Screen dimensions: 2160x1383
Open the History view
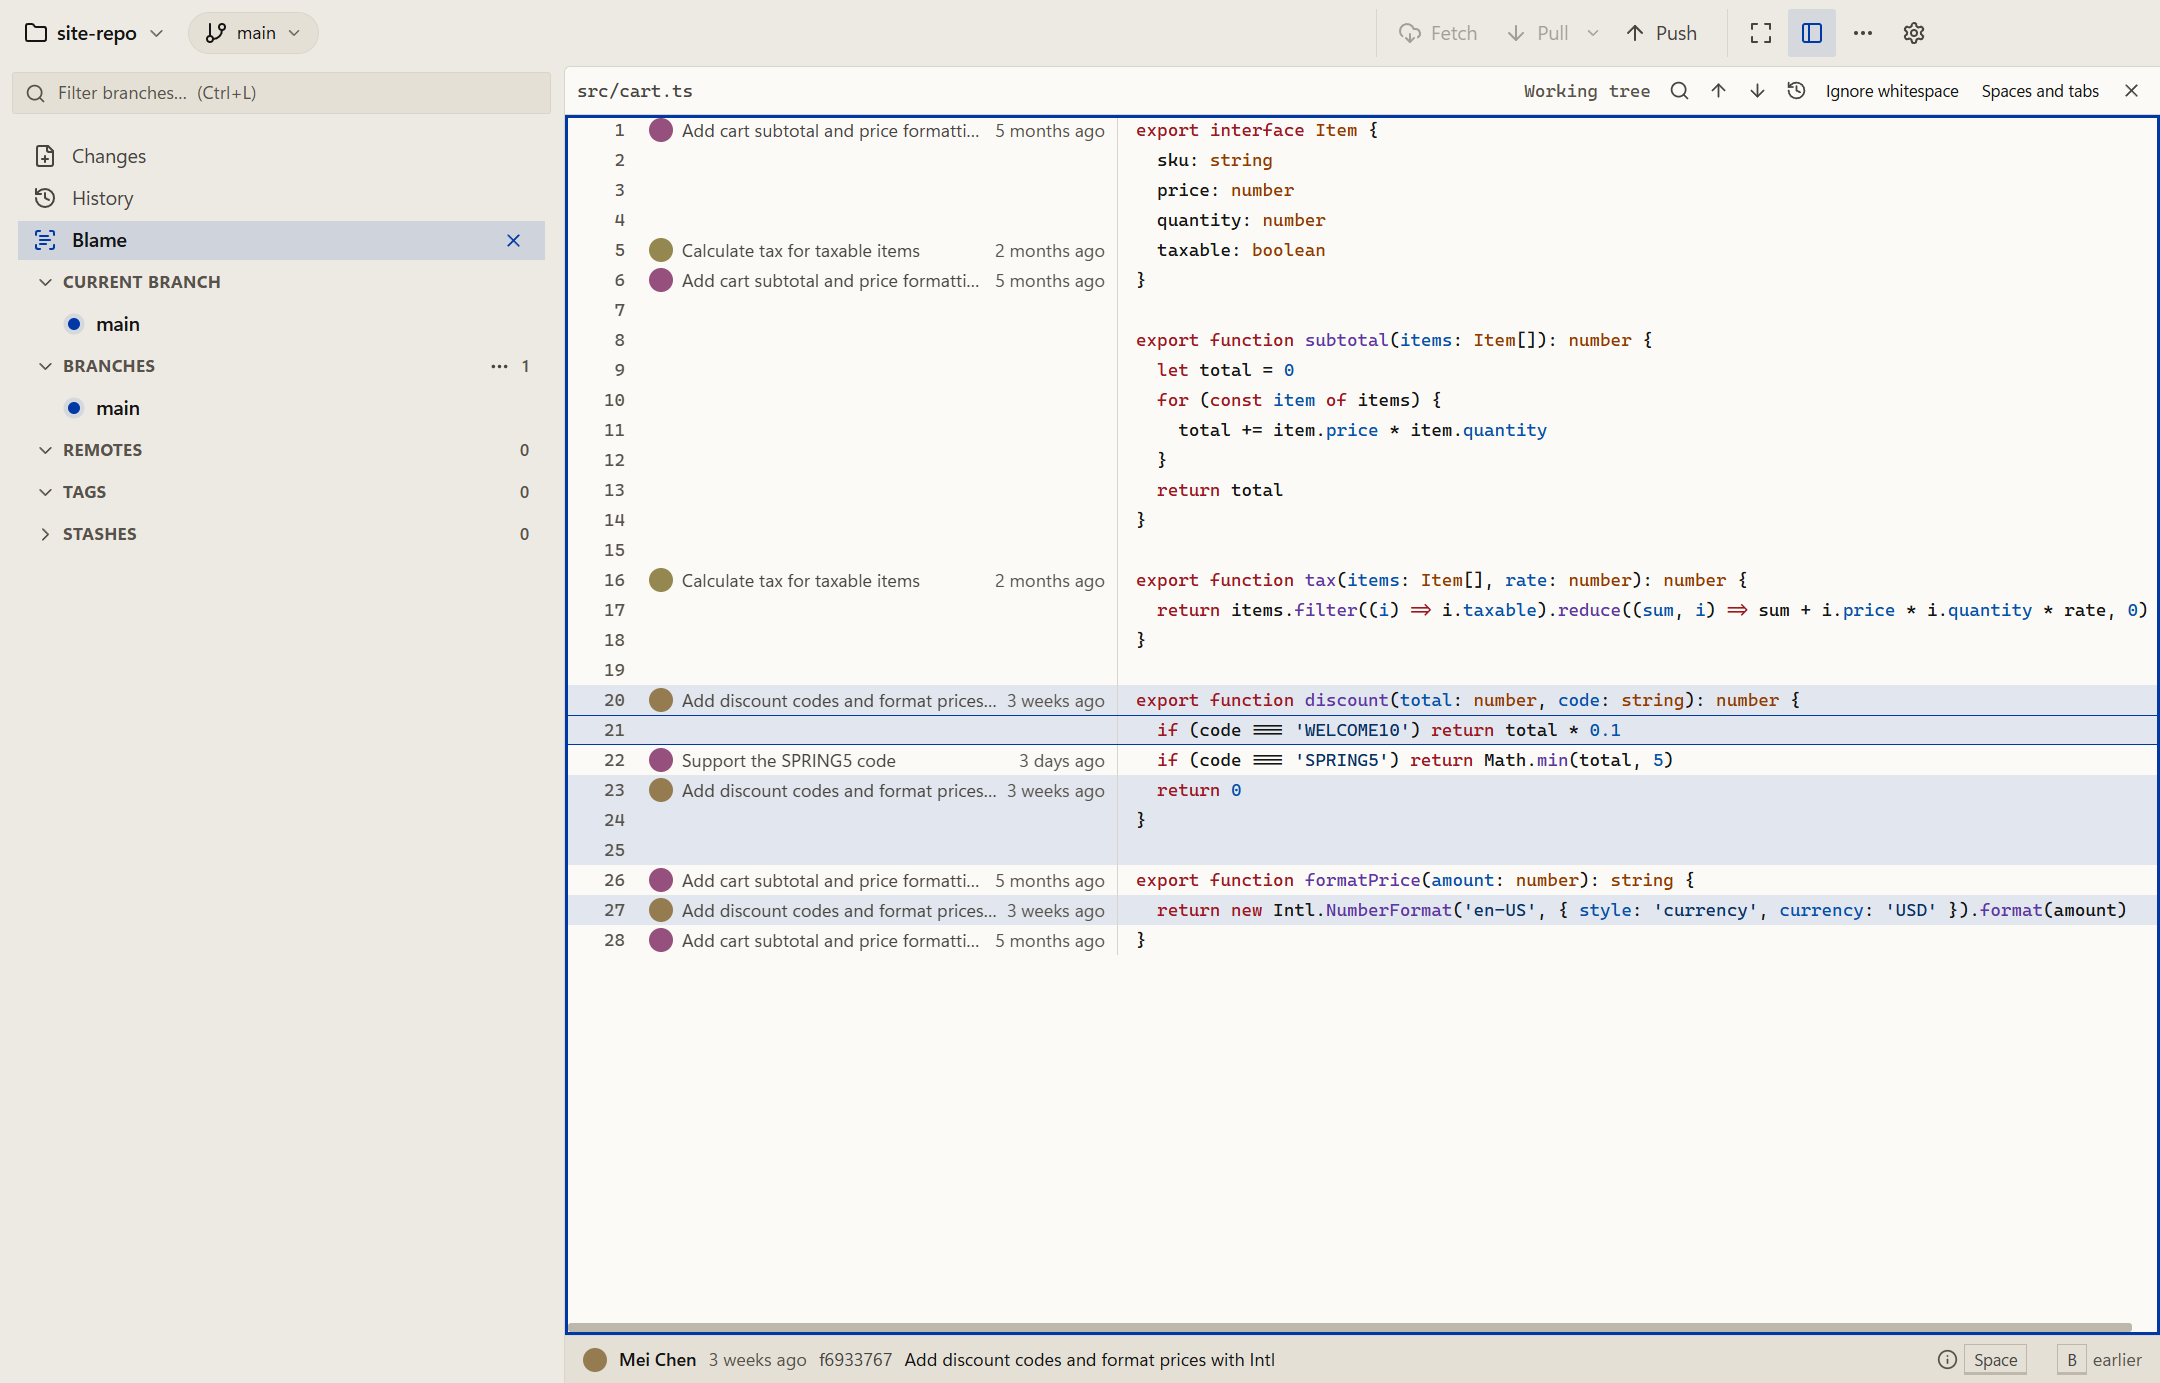pyautogui.click(x=281, y=198)
